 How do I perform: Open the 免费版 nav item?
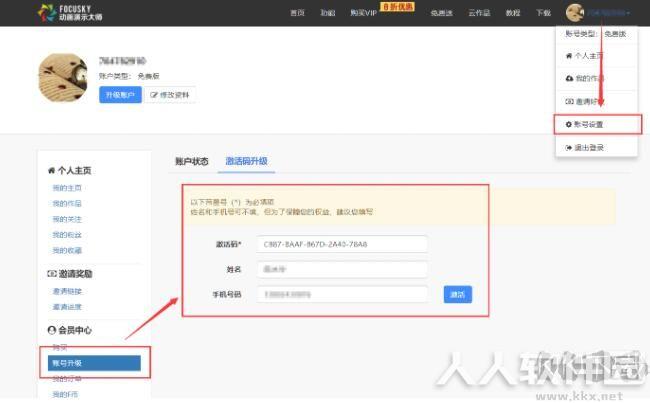click(x=441, y=13)
